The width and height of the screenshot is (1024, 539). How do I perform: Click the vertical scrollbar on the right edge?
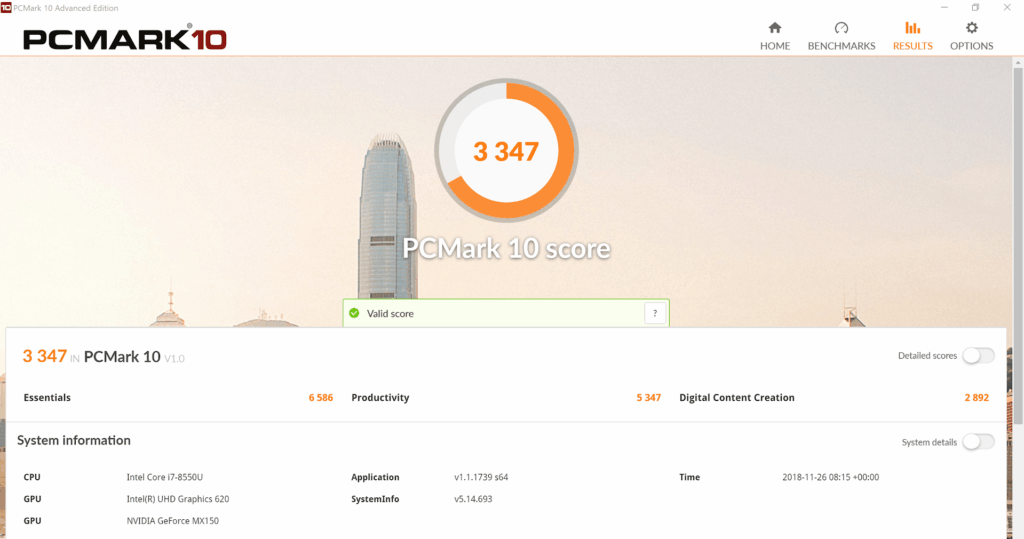pos(1018,200)
